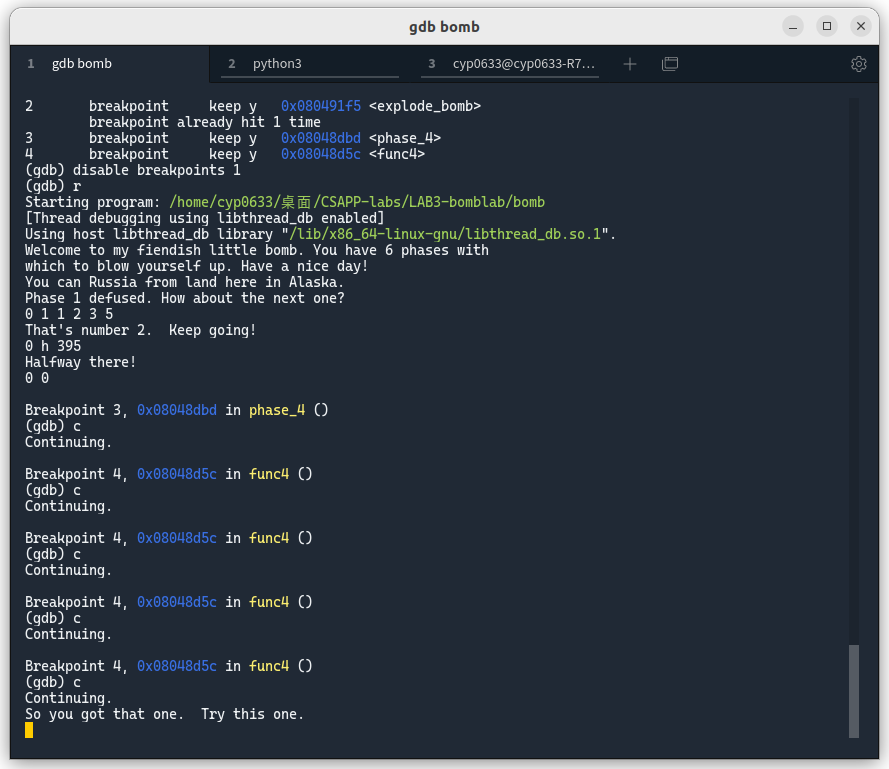Click the "You can Russia from land" line

pyautogui.click(x=184, y=282)
